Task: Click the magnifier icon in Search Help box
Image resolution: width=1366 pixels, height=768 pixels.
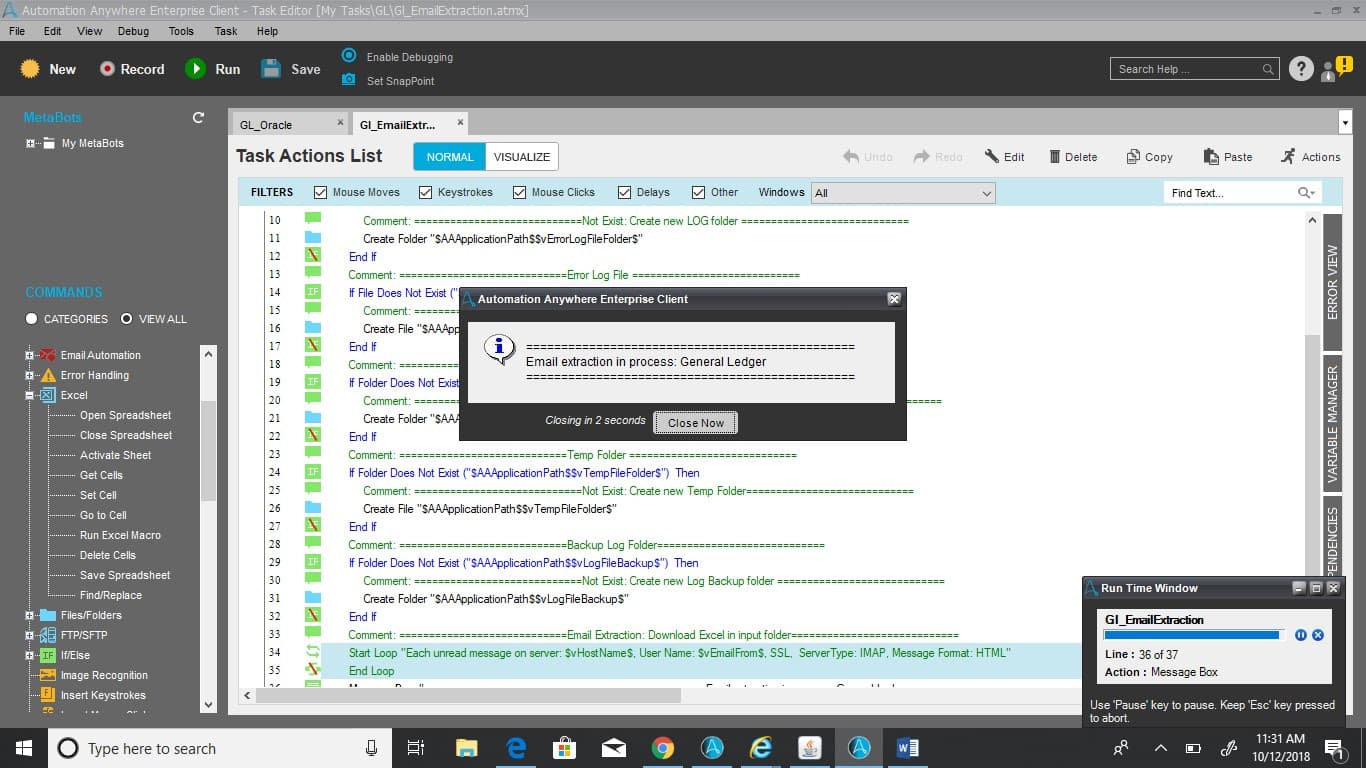Action: [x=1268, y=69]
